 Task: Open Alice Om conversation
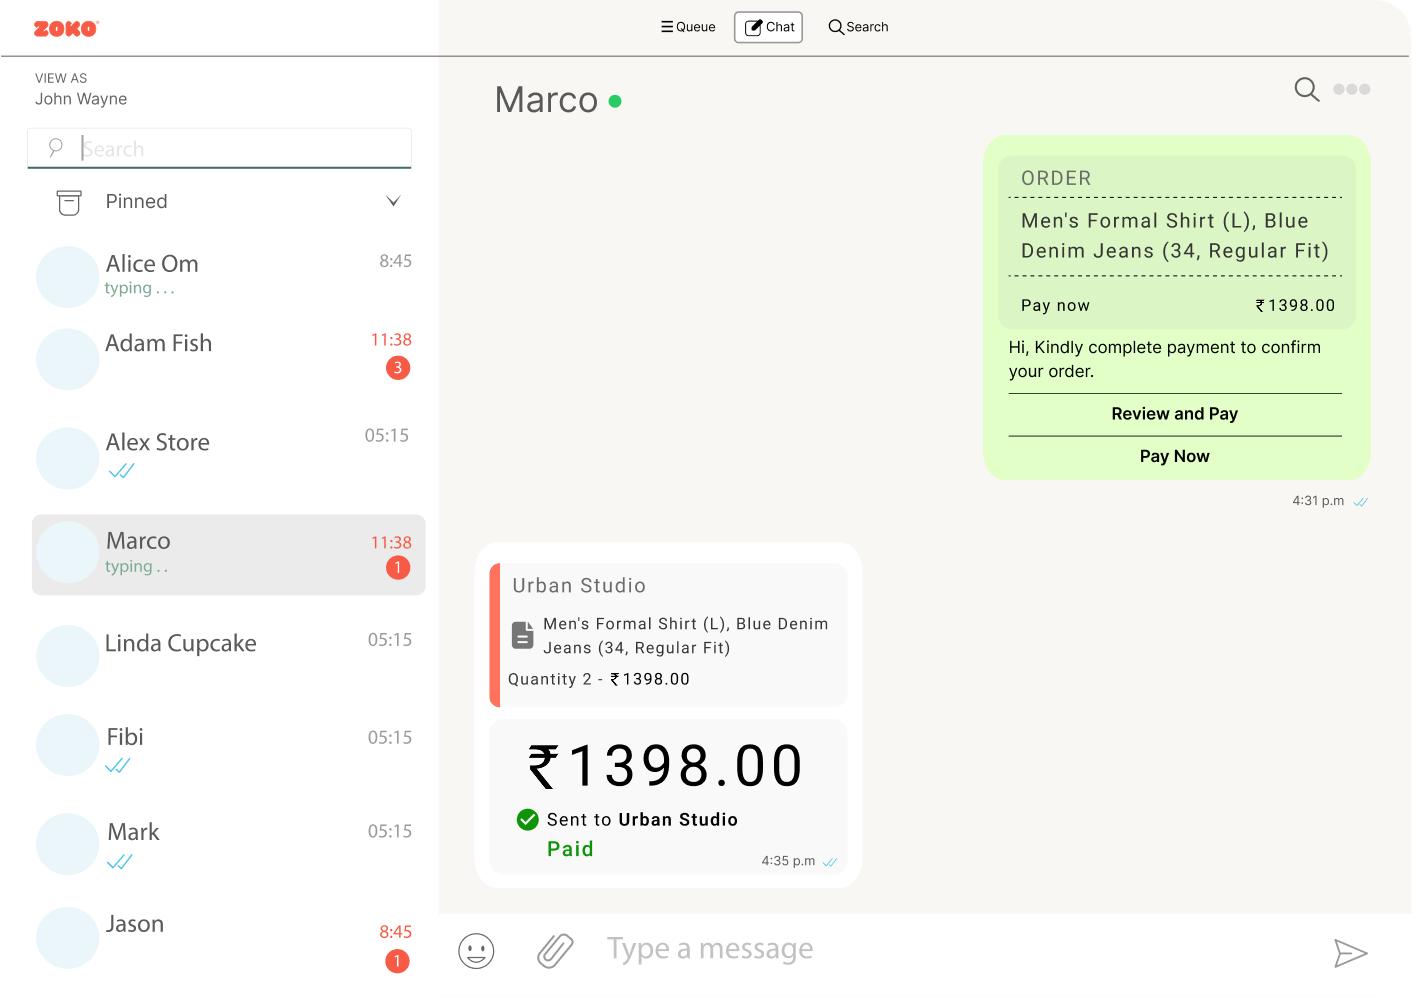(x=229, y=275)
